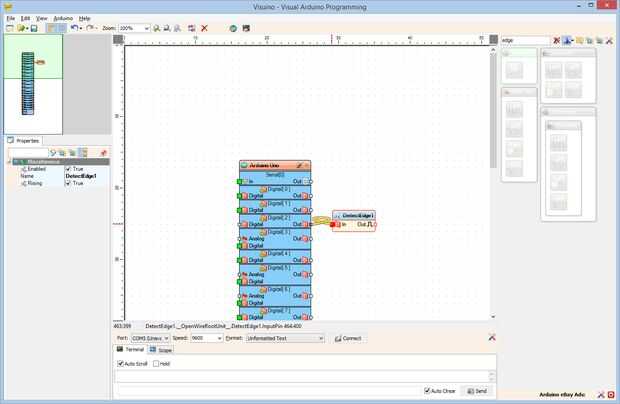Screen dimensions: 620x404
Task: Toggle the Auto Scroll checkbox
Action: [121, 364]
